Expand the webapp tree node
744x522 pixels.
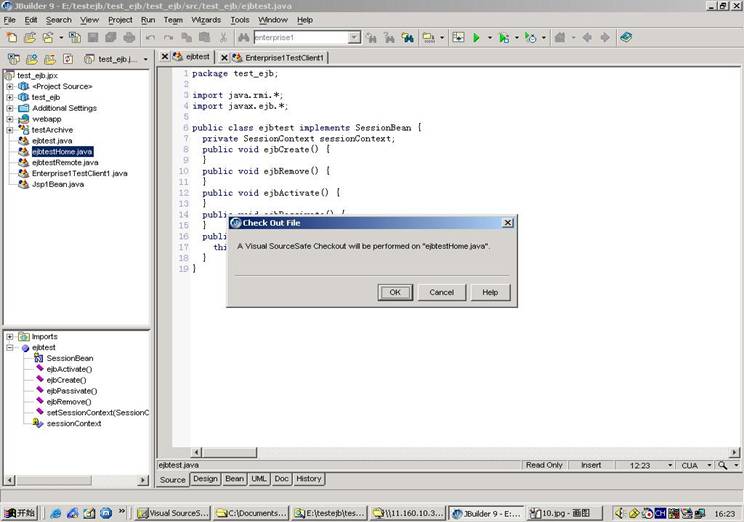(x=9, y=119)
